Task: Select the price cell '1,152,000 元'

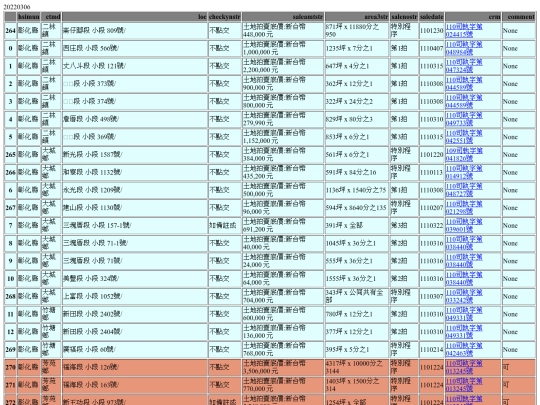Action: click(283, 137)
